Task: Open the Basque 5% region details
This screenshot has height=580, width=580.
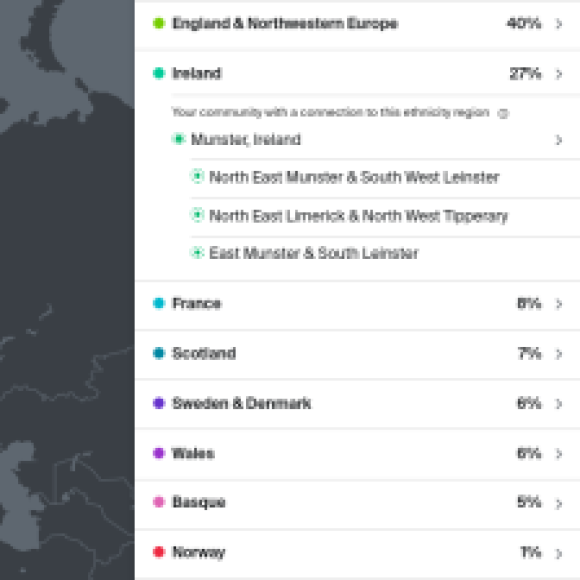Action: click(x=358, y=503)
